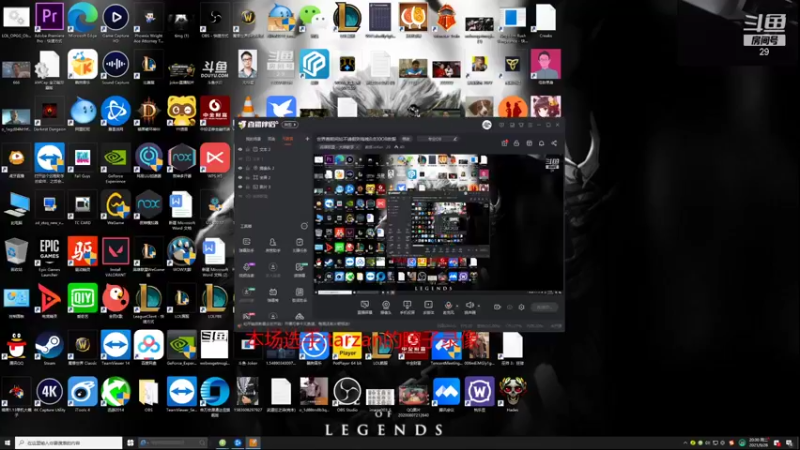The width and height of the screenshot is (800, 450).
Task: Click the Windows taskbar search box
Action: click(x=68, y=443)
